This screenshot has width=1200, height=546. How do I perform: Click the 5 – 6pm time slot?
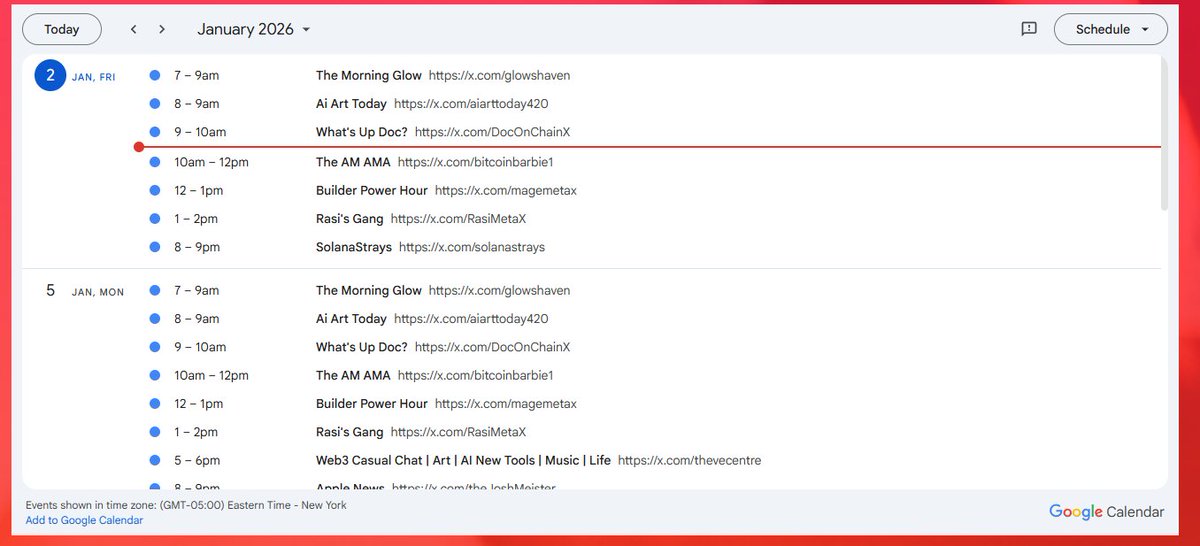click(197, 460)
